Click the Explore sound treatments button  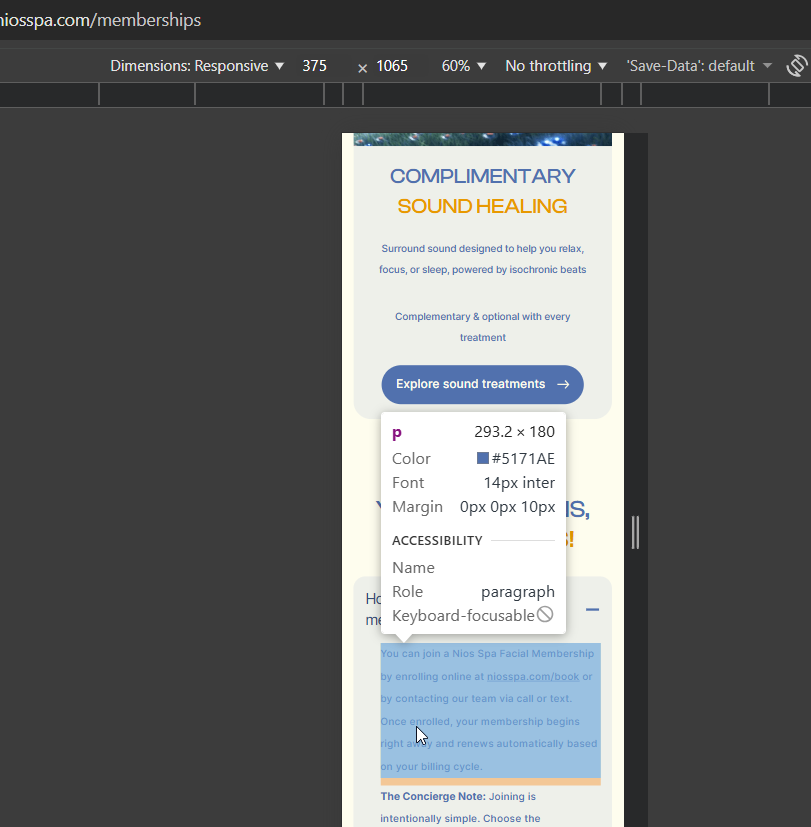(482, 384)
